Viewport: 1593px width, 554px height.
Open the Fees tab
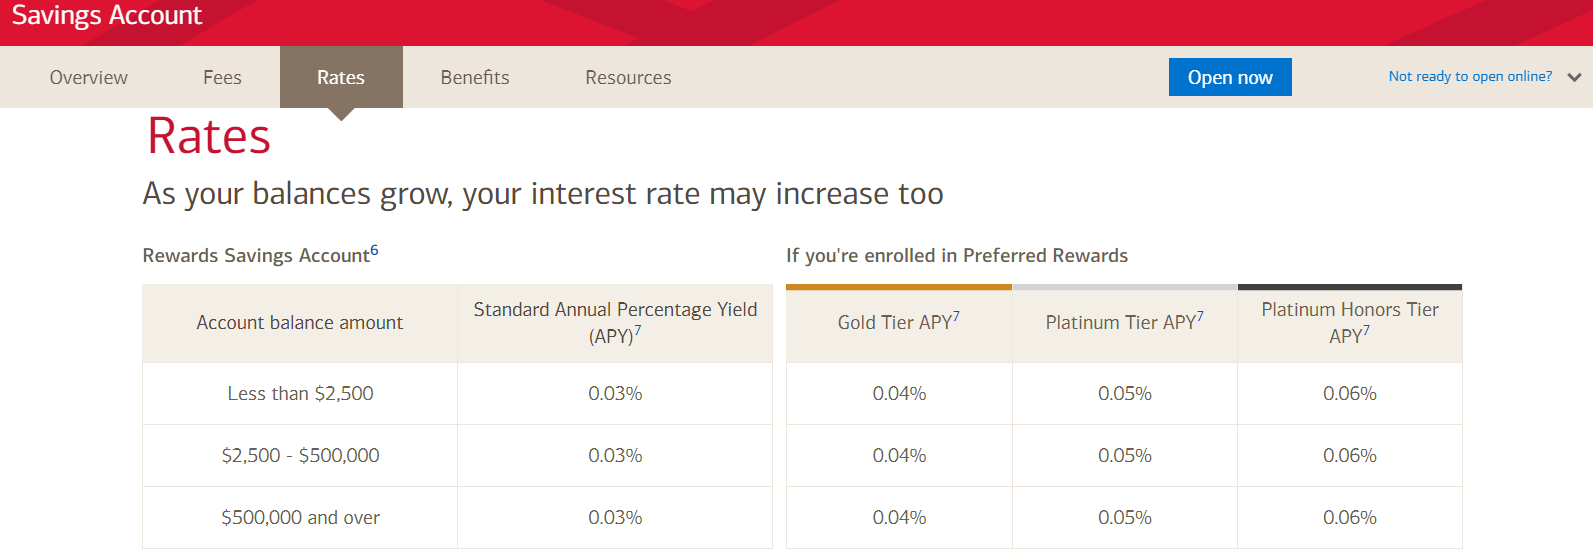pos(222,78)
